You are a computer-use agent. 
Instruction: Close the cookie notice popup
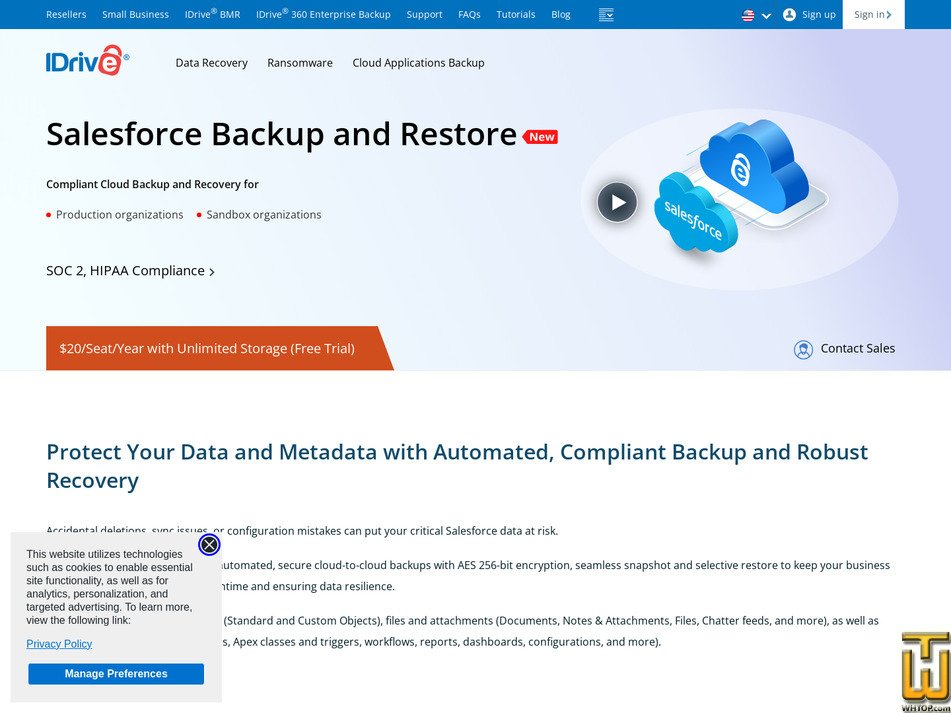[209, 545]
